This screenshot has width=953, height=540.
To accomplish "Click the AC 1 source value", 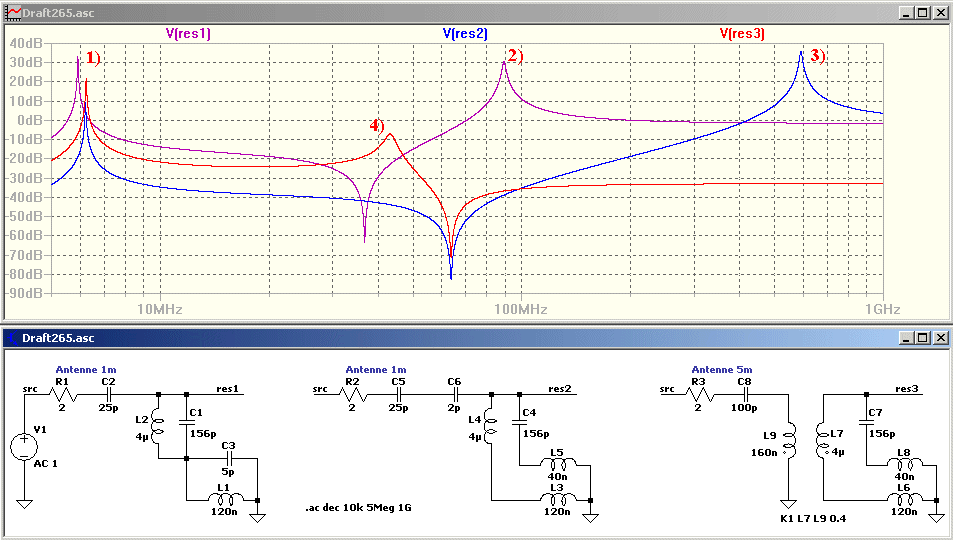I will (x=46, y=463).
